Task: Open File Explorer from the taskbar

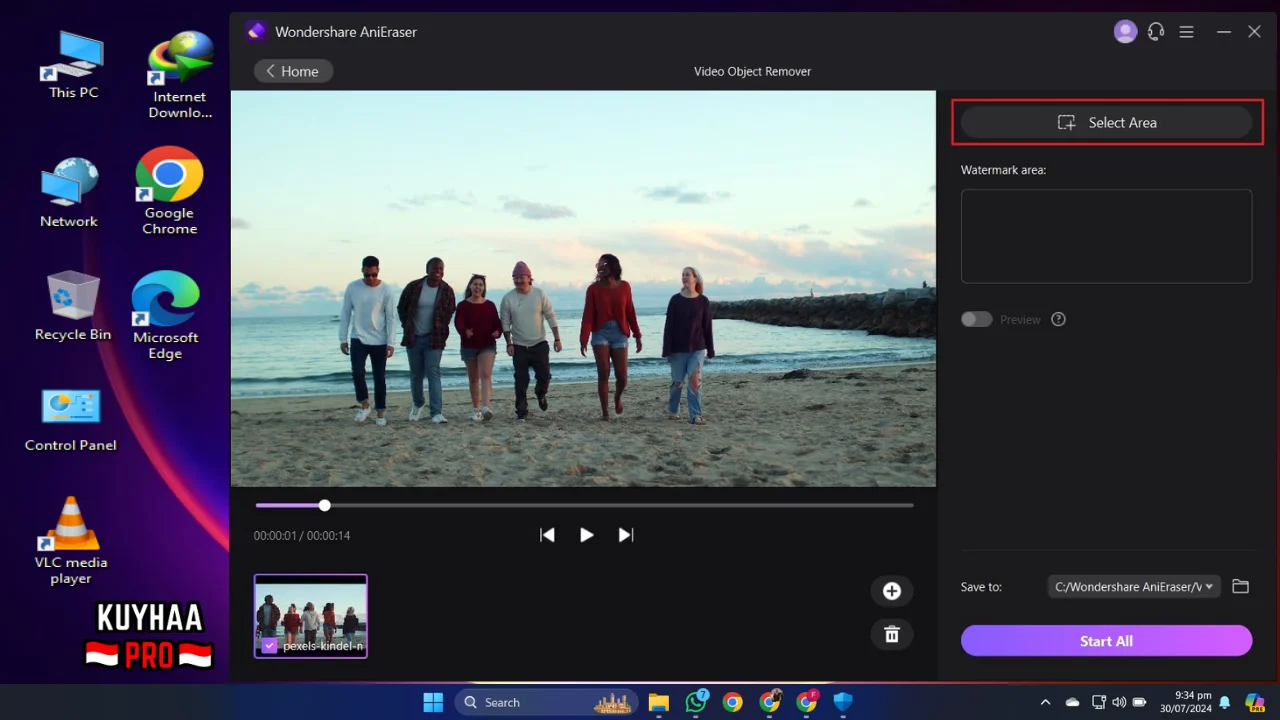Action: [x=658, y=702]
